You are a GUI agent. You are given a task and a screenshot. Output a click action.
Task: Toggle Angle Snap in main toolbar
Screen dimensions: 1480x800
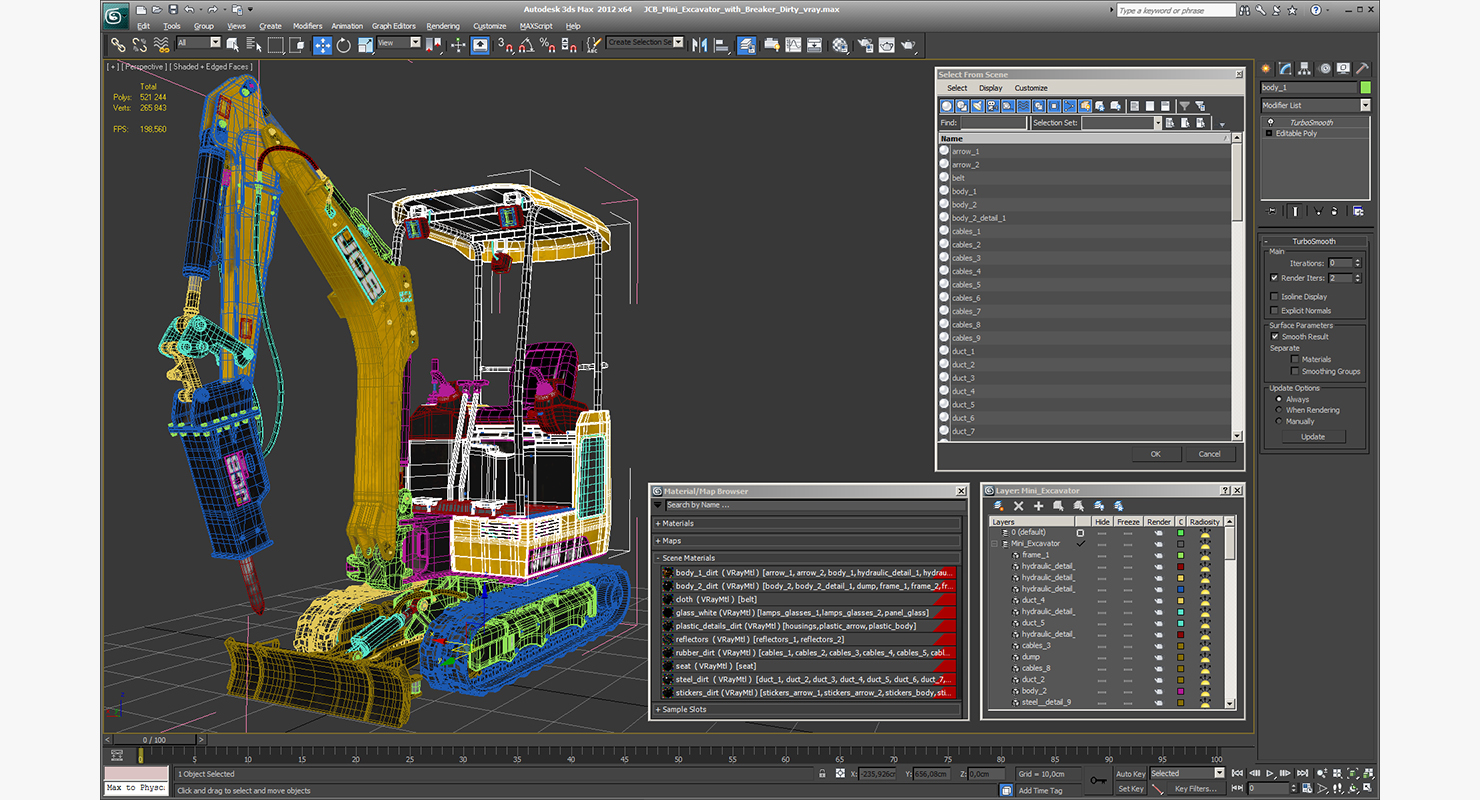526,45
